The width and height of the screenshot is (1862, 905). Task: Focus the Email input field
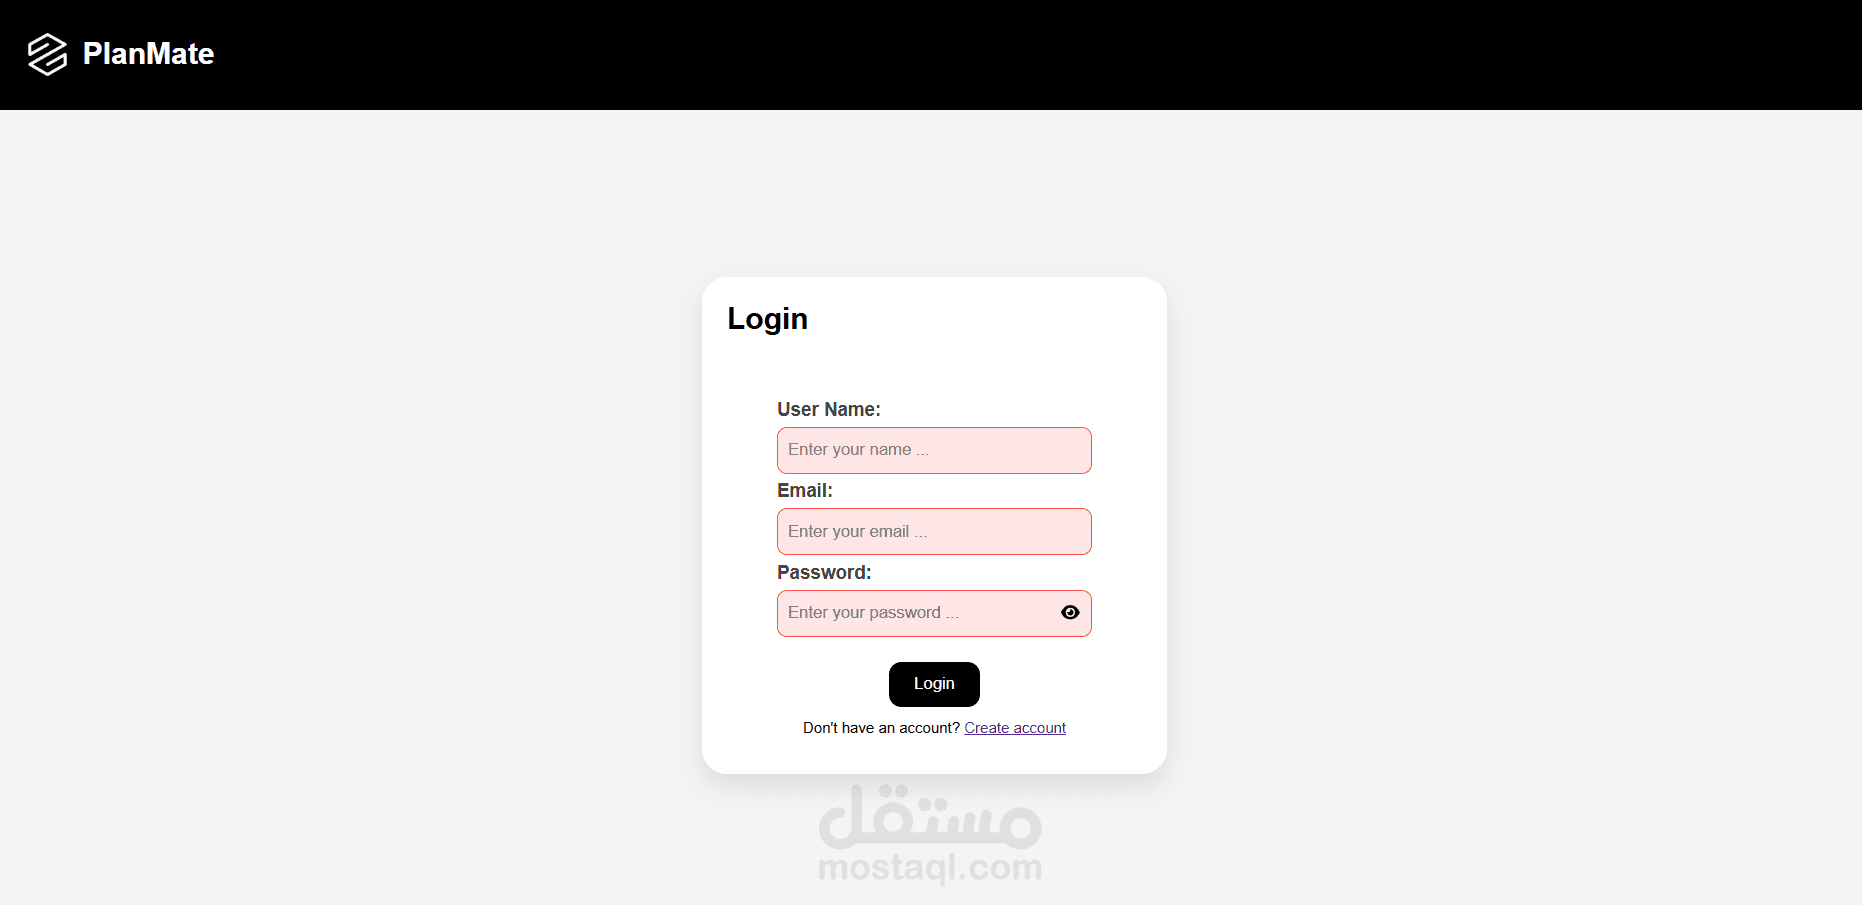point(934,532)
